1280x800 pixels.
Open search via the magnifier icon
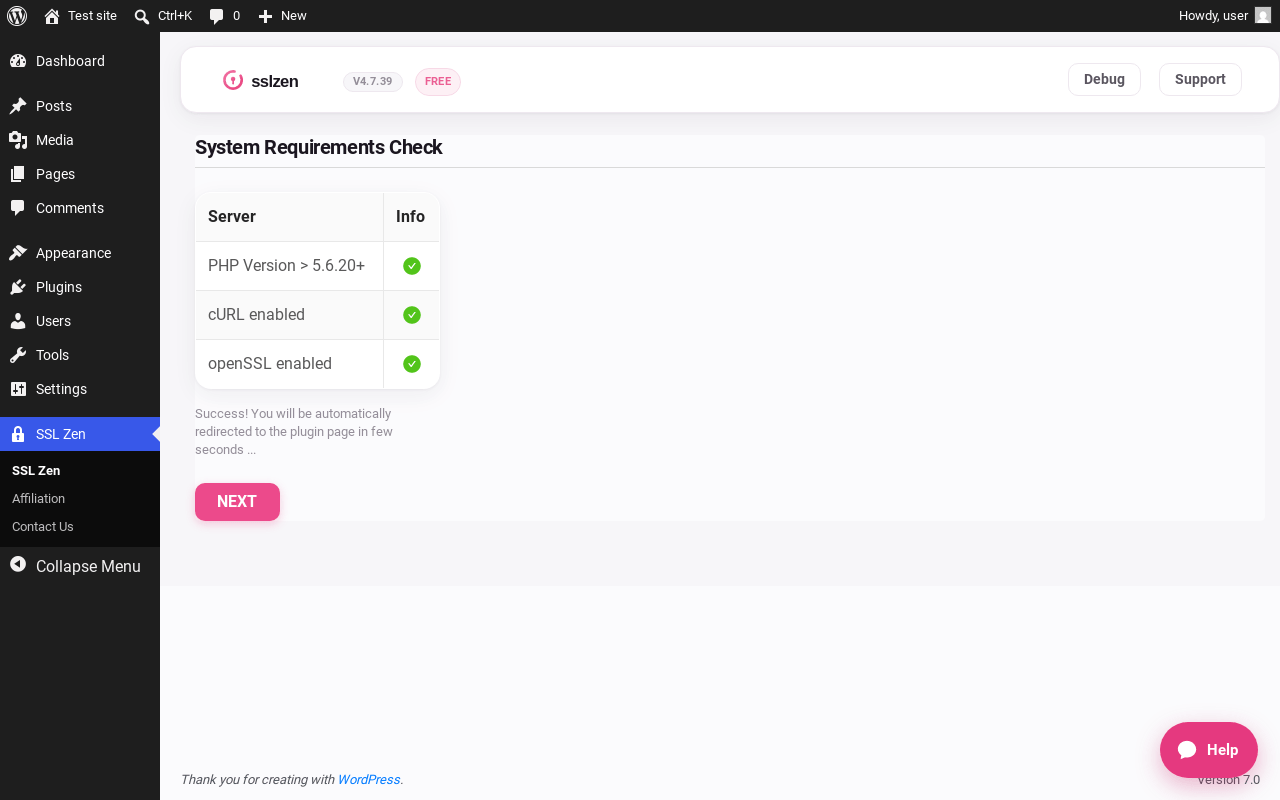[x=142, y=16]
